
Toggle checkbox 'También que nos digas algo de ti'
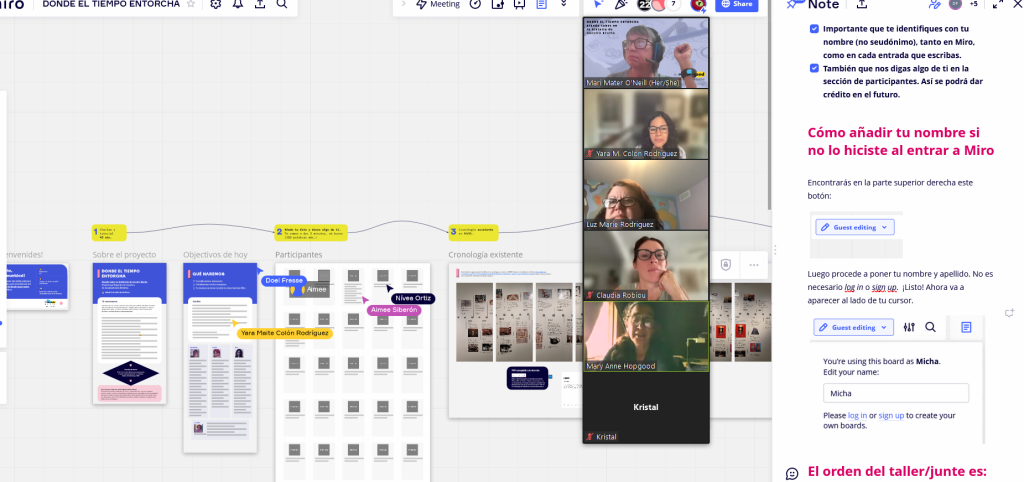click(814, 68)
